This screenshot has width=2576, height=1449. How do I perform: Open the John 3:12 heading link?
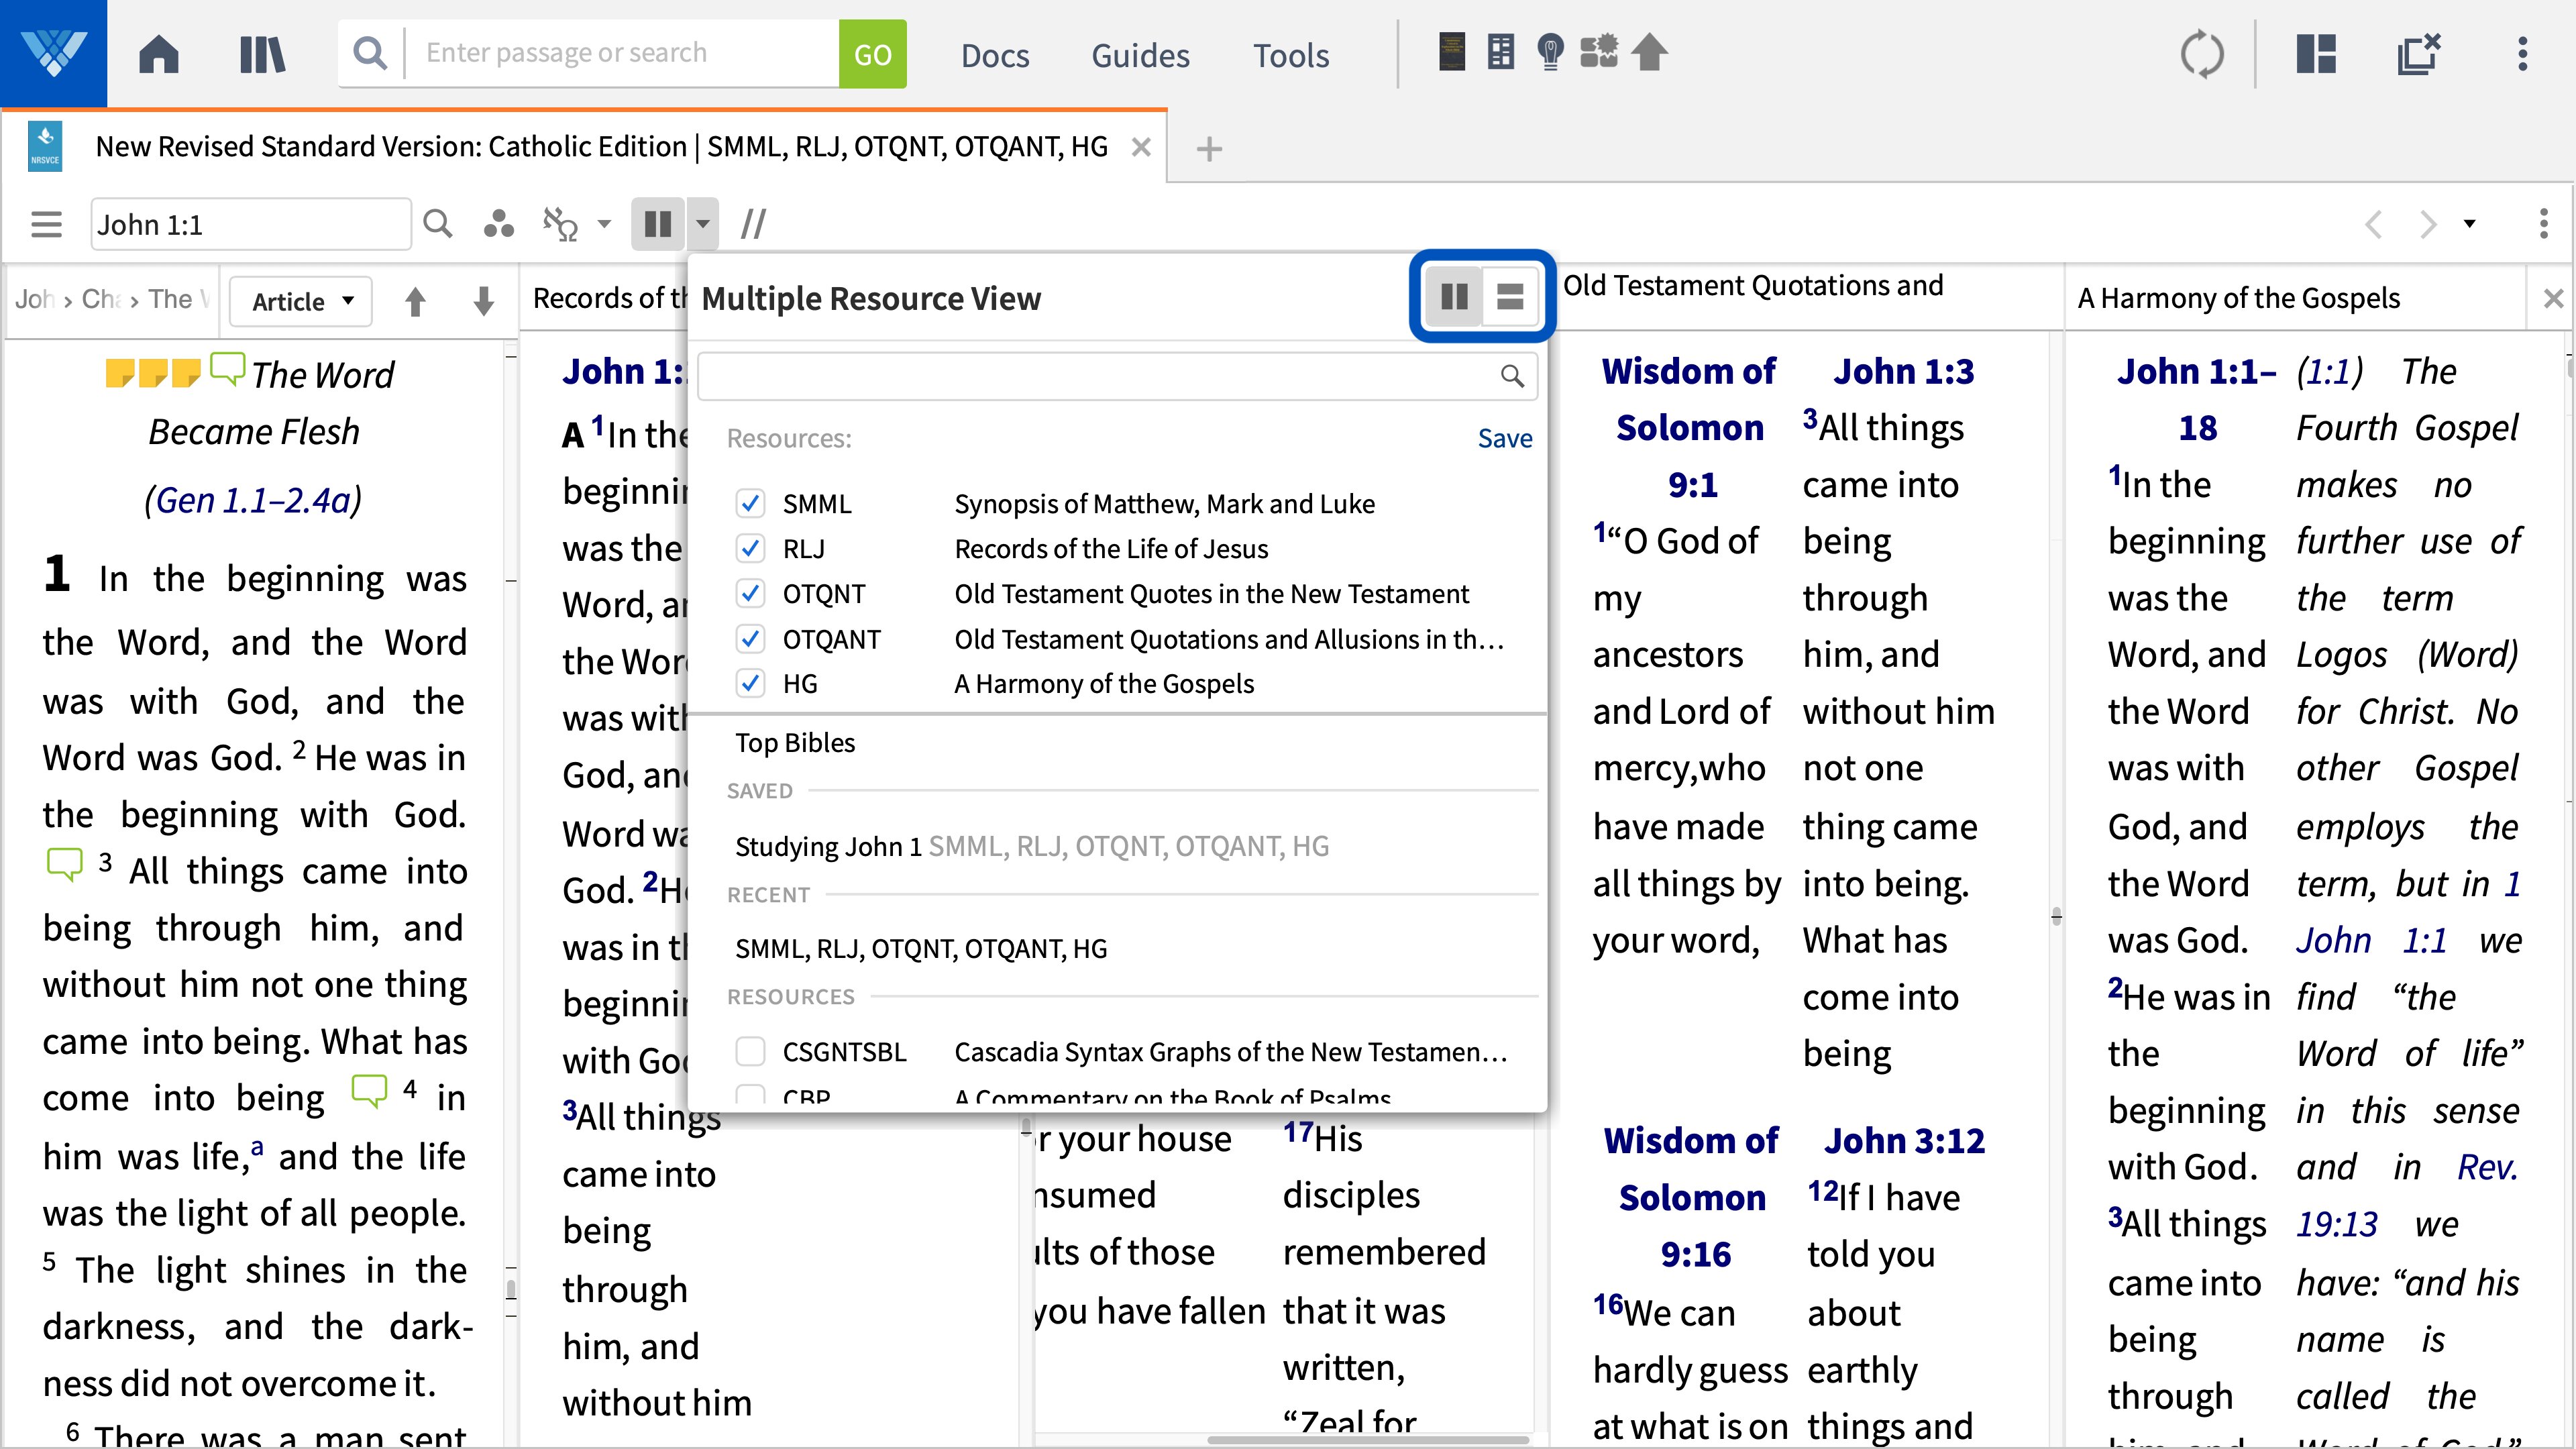pyautogui.click(x=1904, y=1141)
